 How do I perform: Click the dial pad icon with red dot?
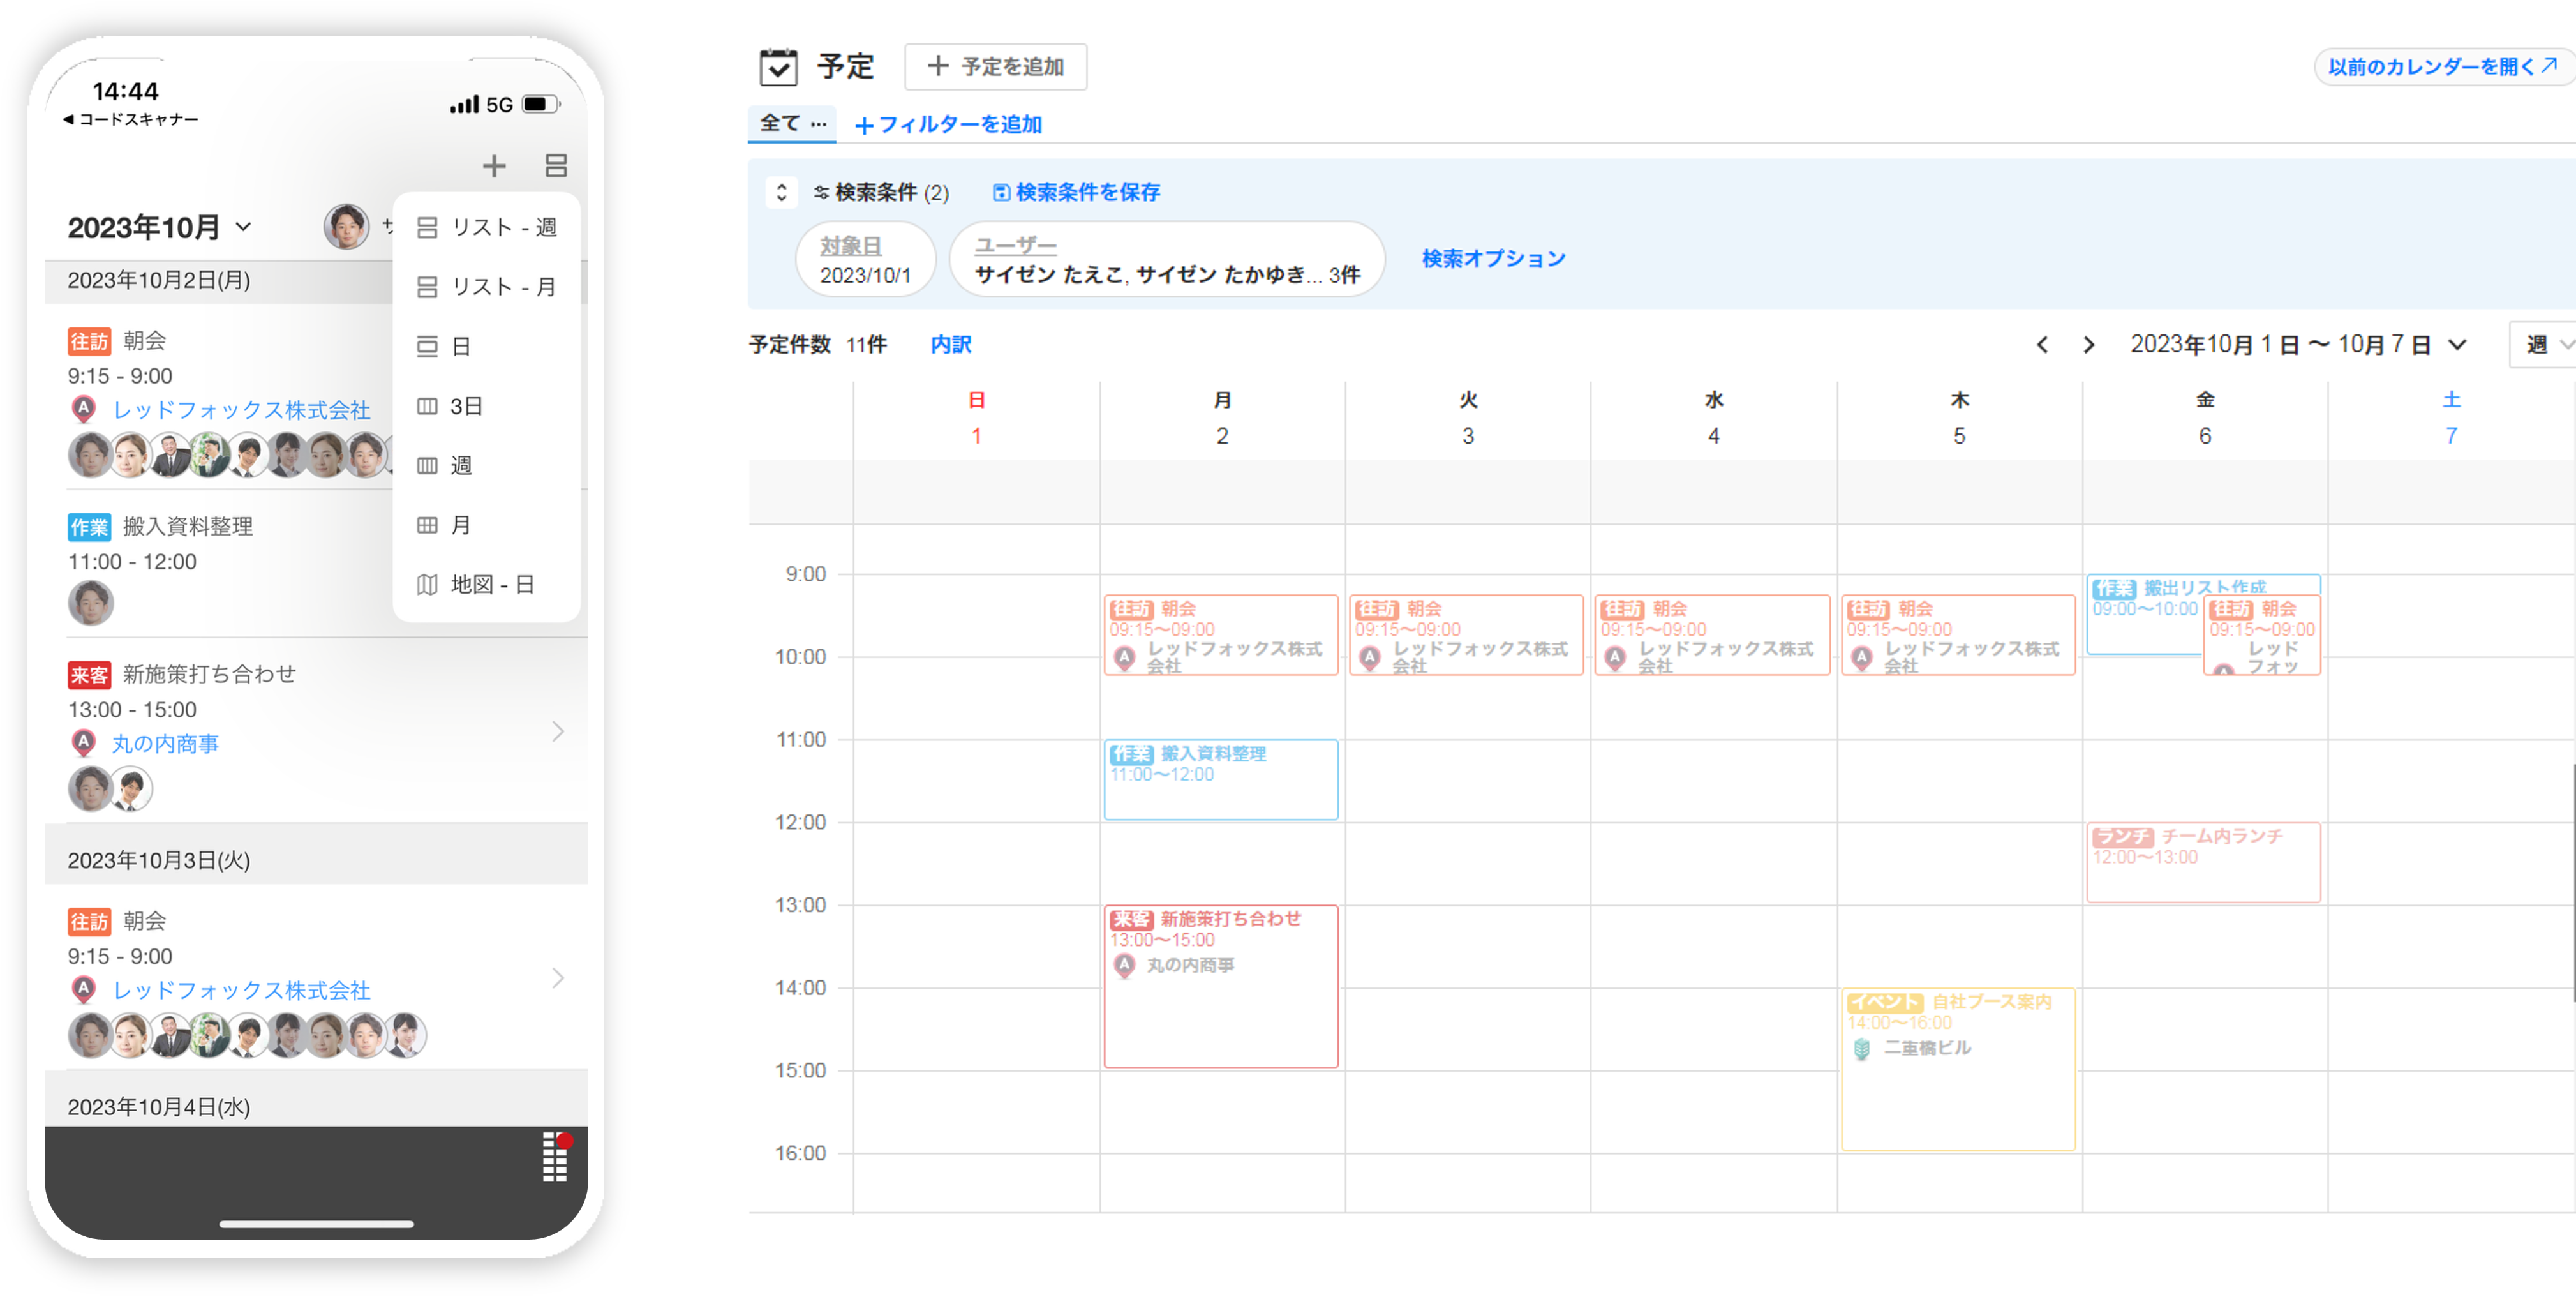pos(556,1157)
